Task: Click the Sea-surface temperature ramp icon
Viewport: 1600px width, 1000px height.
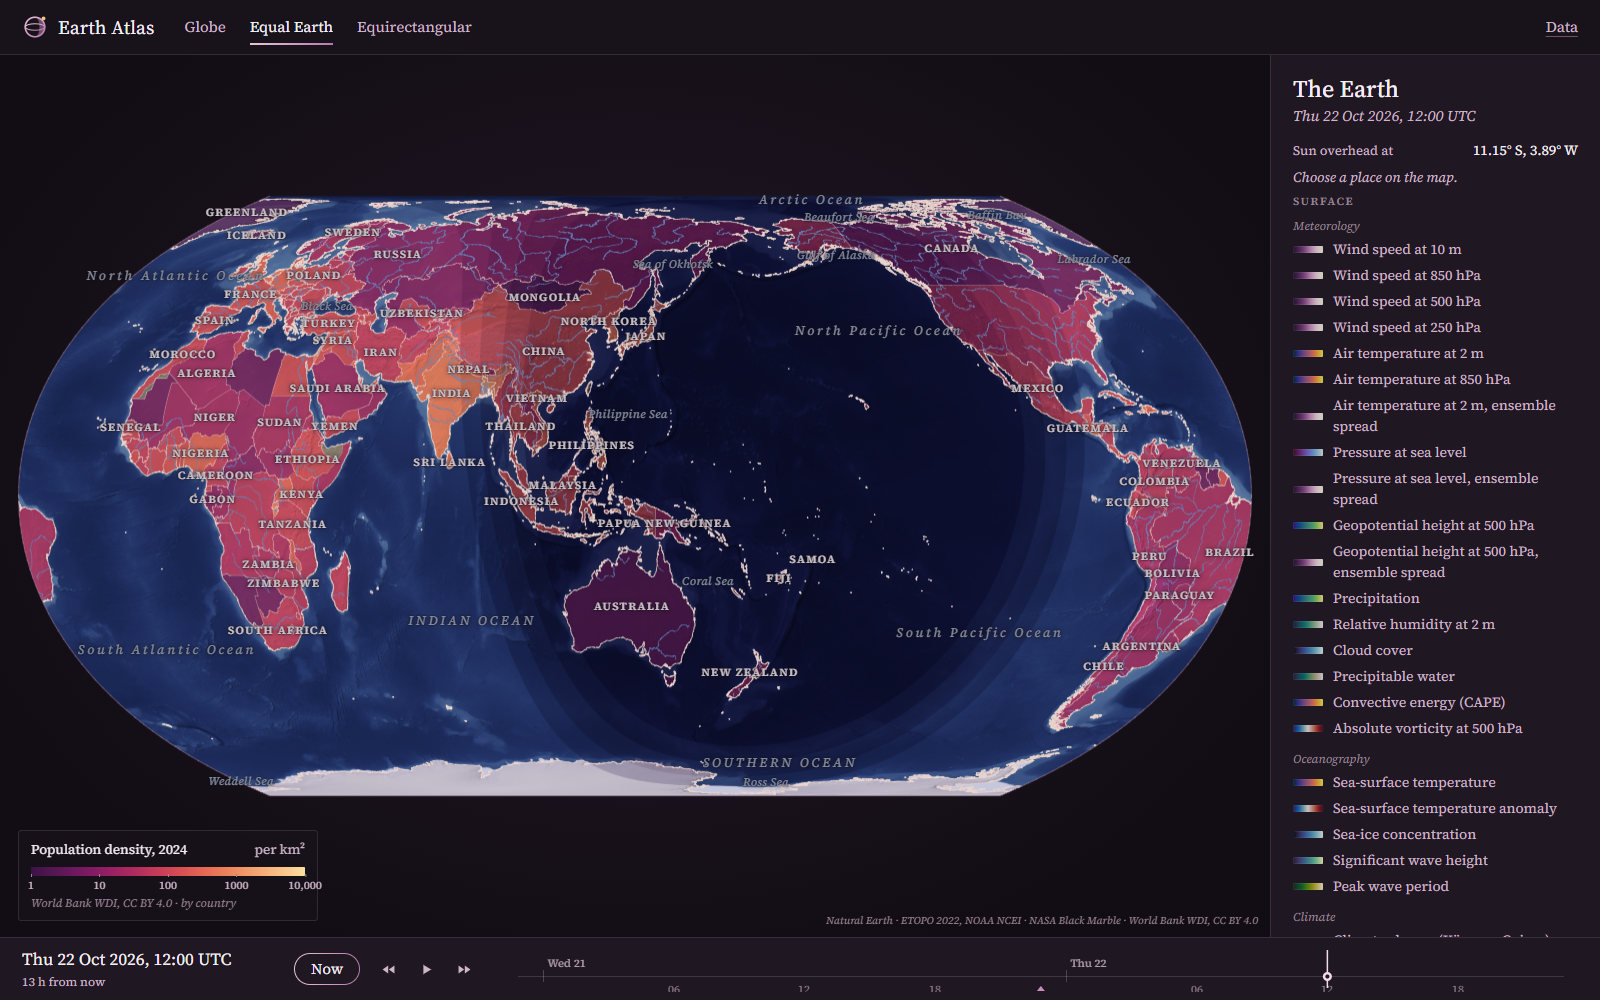Action: pos(1308,783)
